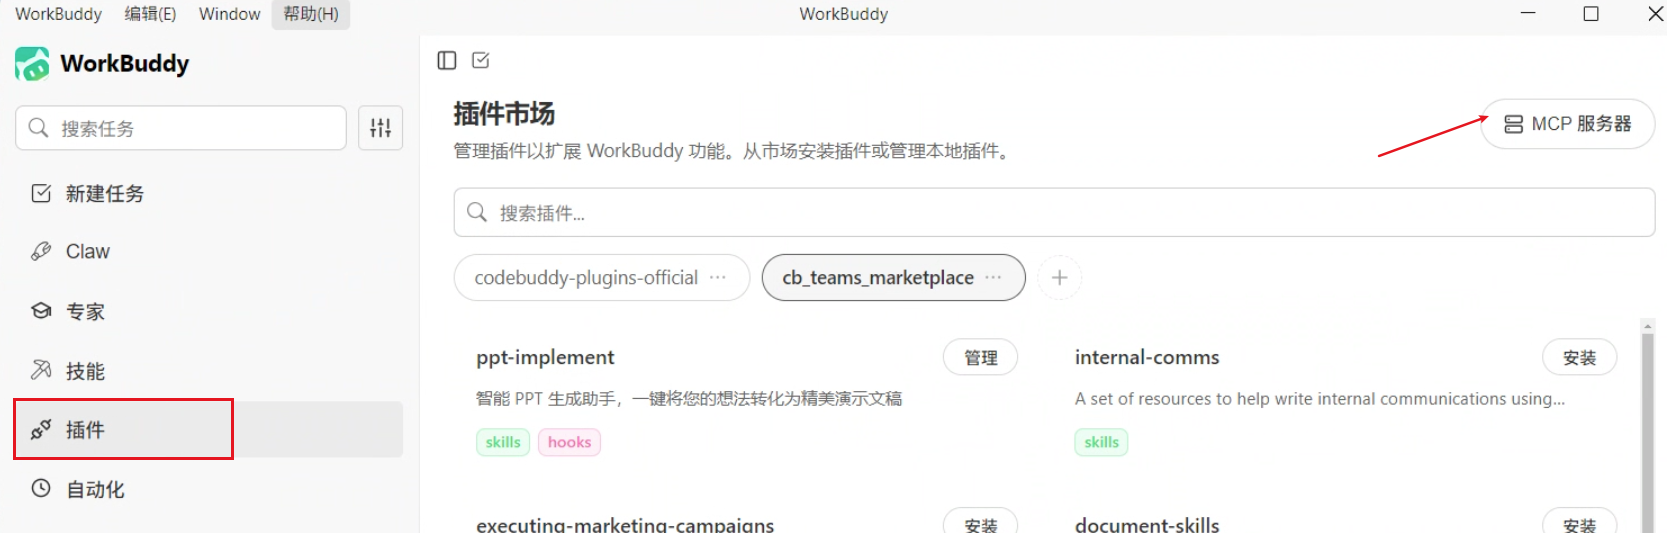Focus the 搜索任务 input field
The height and width of the screenshot is (533, 1667).
181,128
